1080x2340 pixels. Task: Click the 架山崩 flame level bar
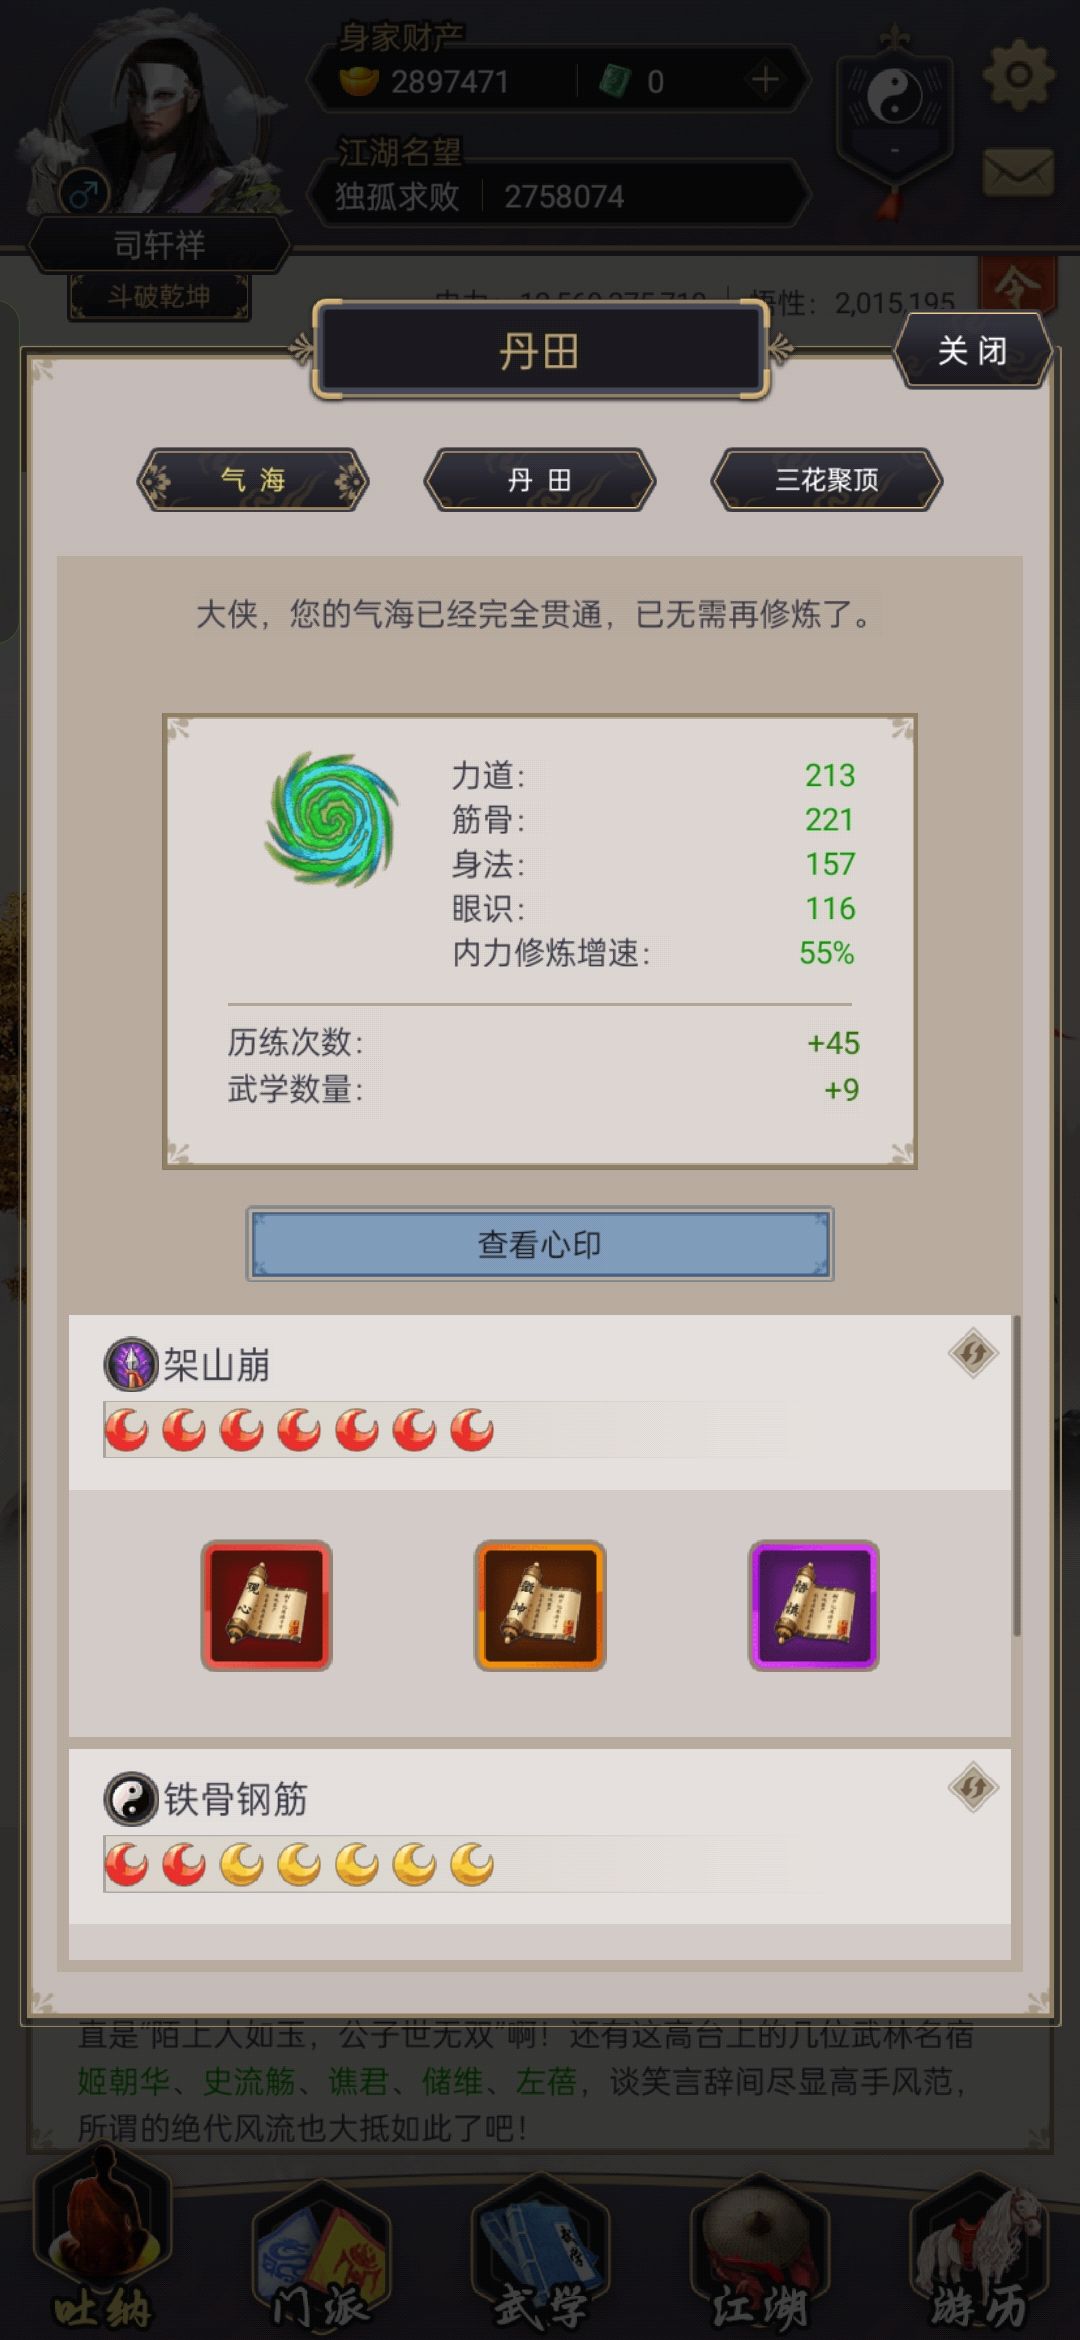445,1430
